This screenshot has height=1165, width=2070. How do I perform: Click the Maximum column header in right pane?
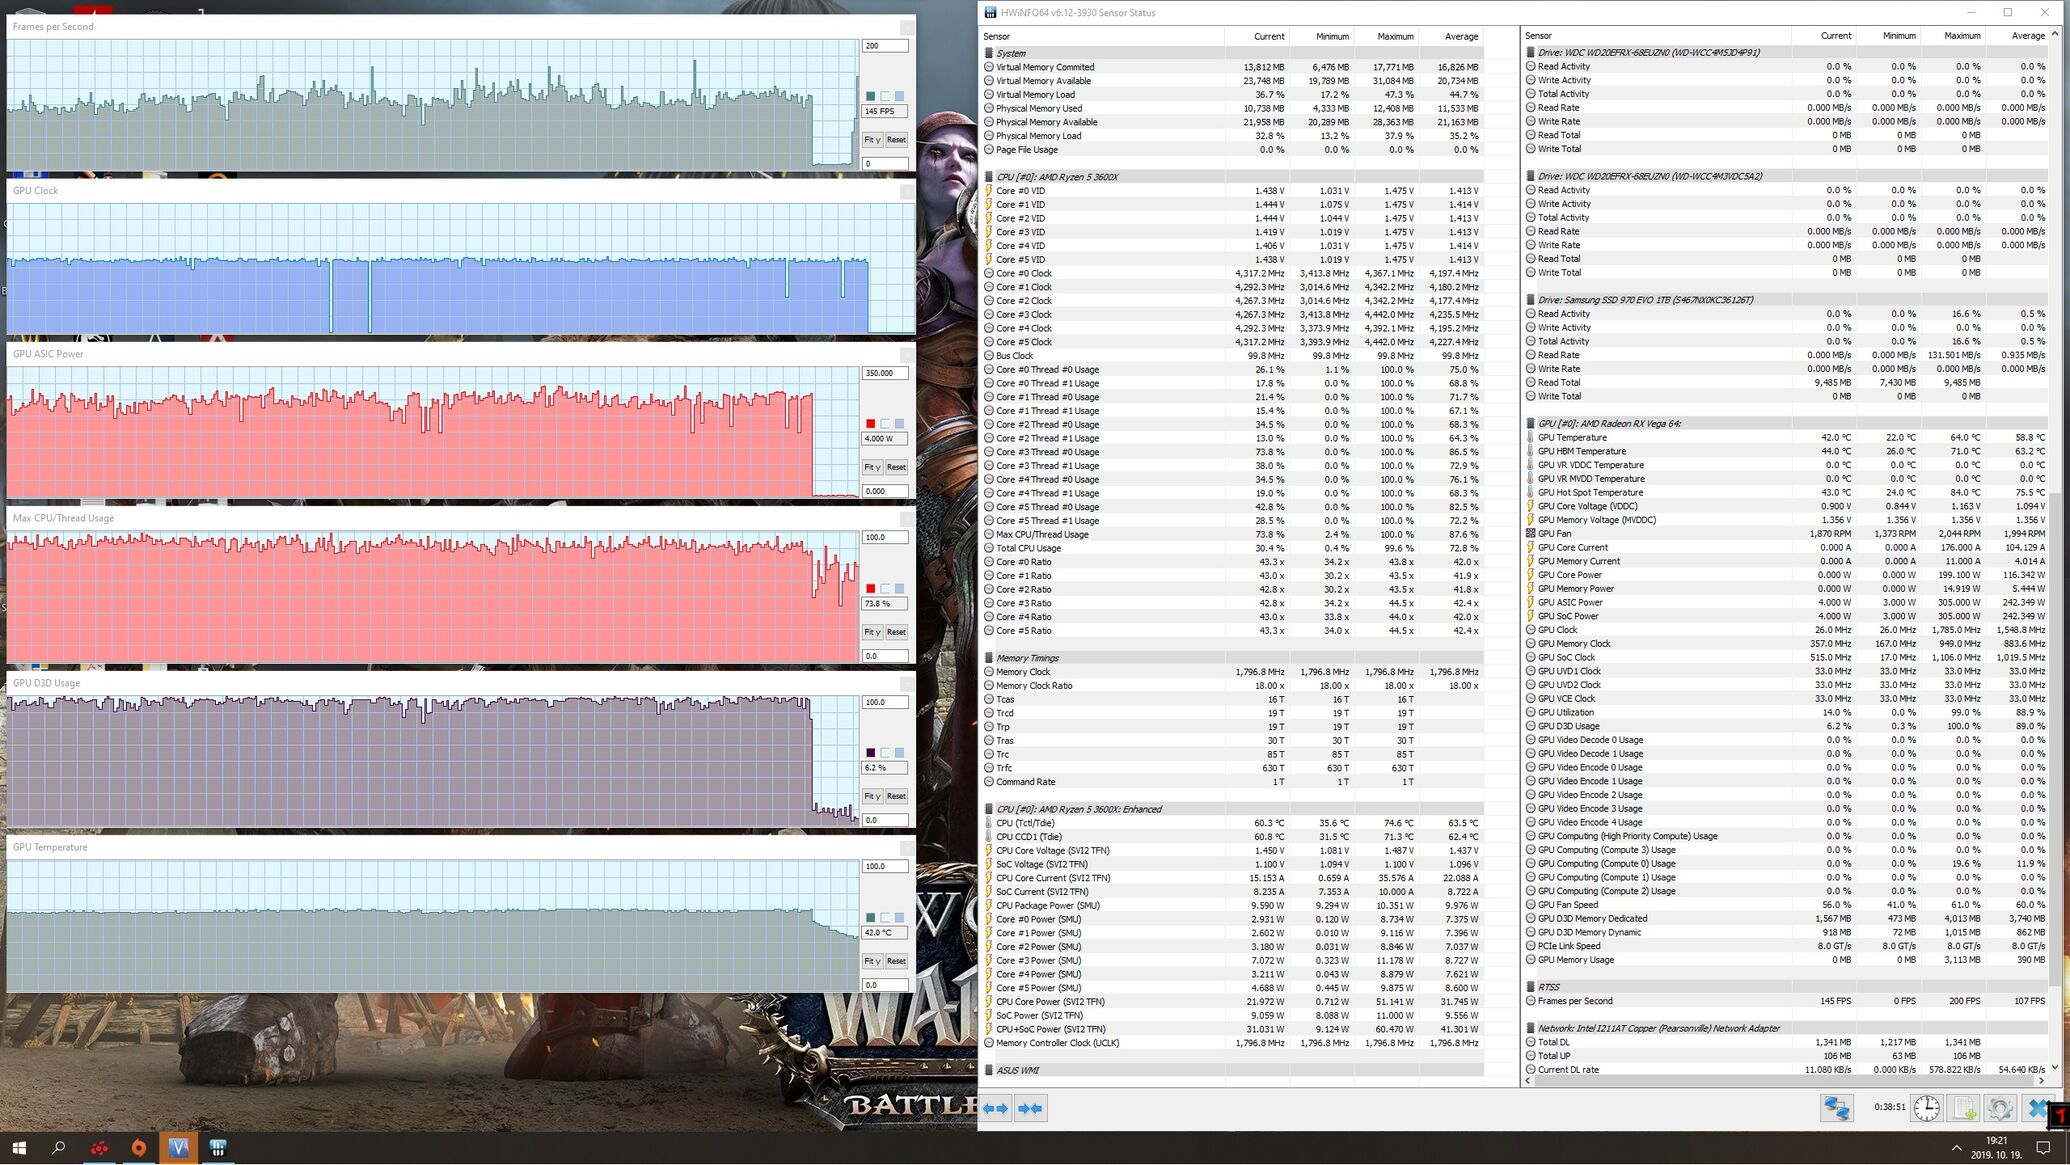(x=1962, y=36)
